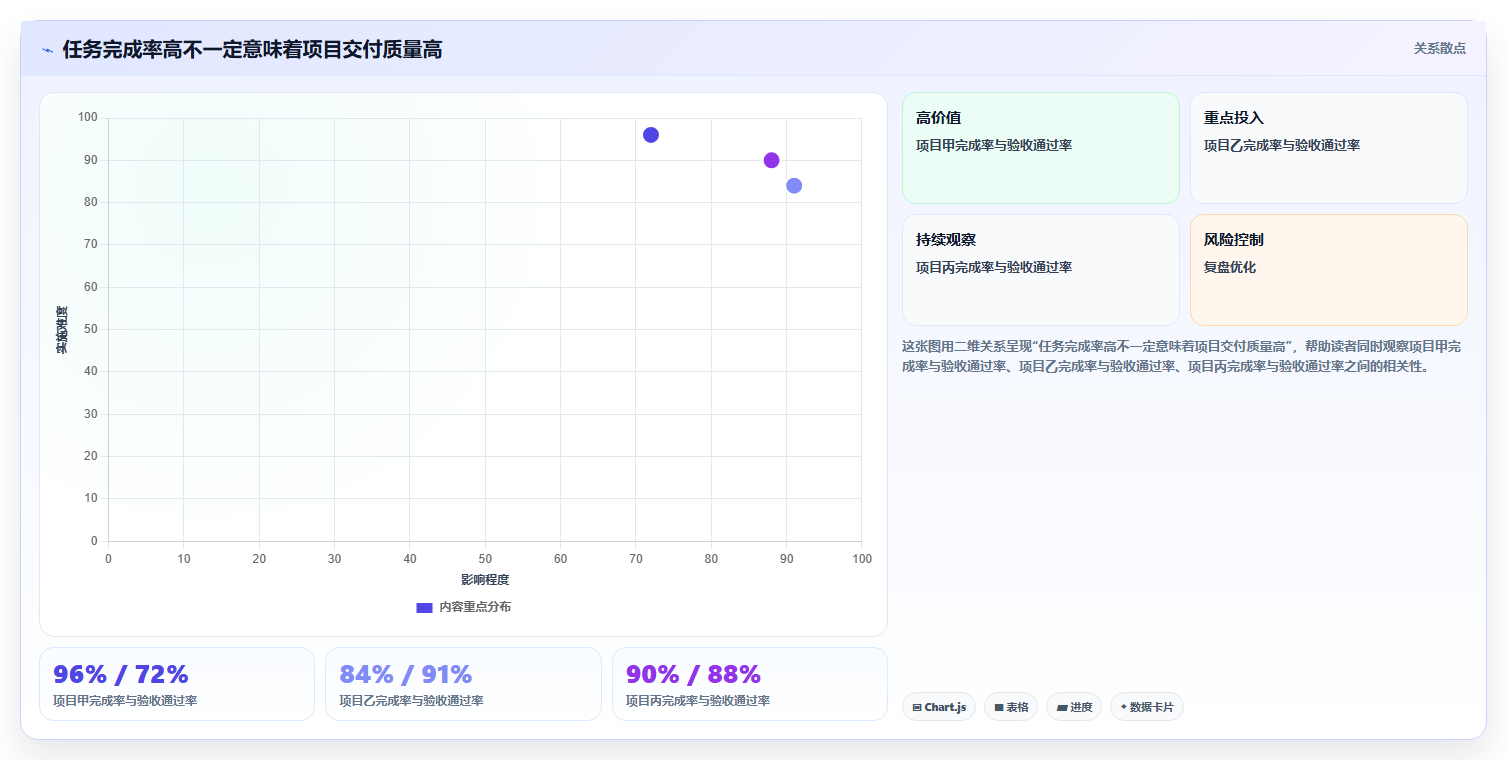
Task: Click the description paragraph starting 这张图用二维关系
Action: pos(1182,356)
